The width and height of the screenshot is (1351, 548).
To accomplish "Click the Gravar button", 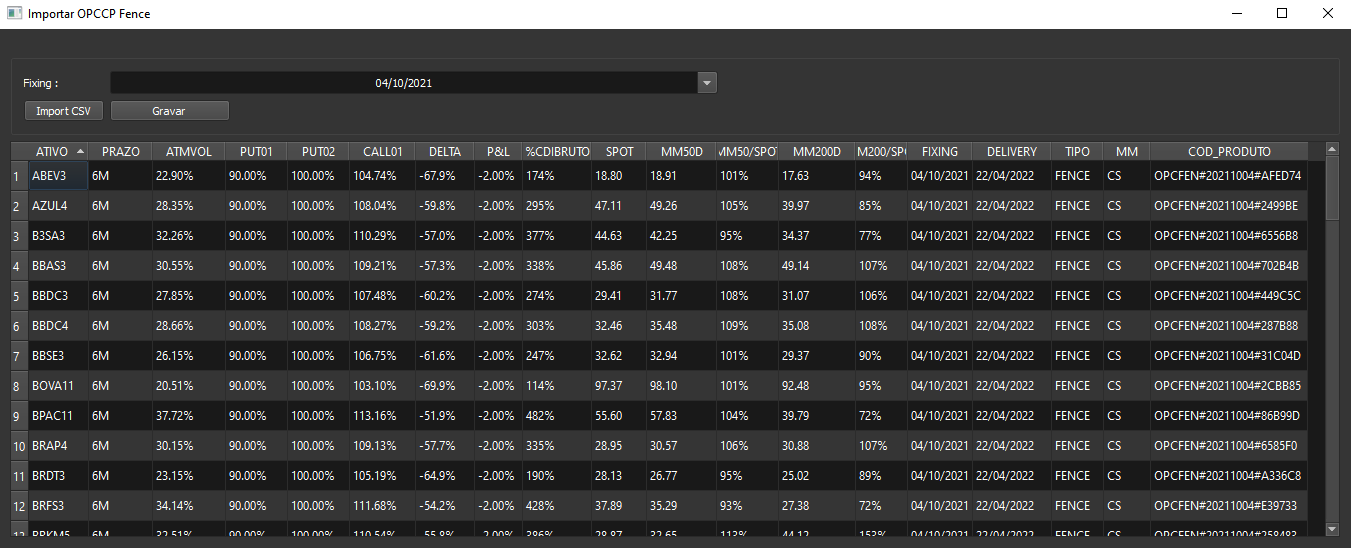I will point(169,111).
